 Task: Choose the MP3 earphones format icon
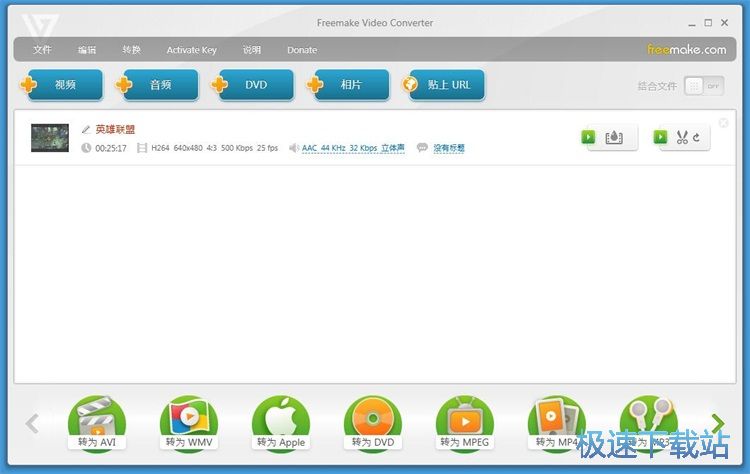point(649,423)
